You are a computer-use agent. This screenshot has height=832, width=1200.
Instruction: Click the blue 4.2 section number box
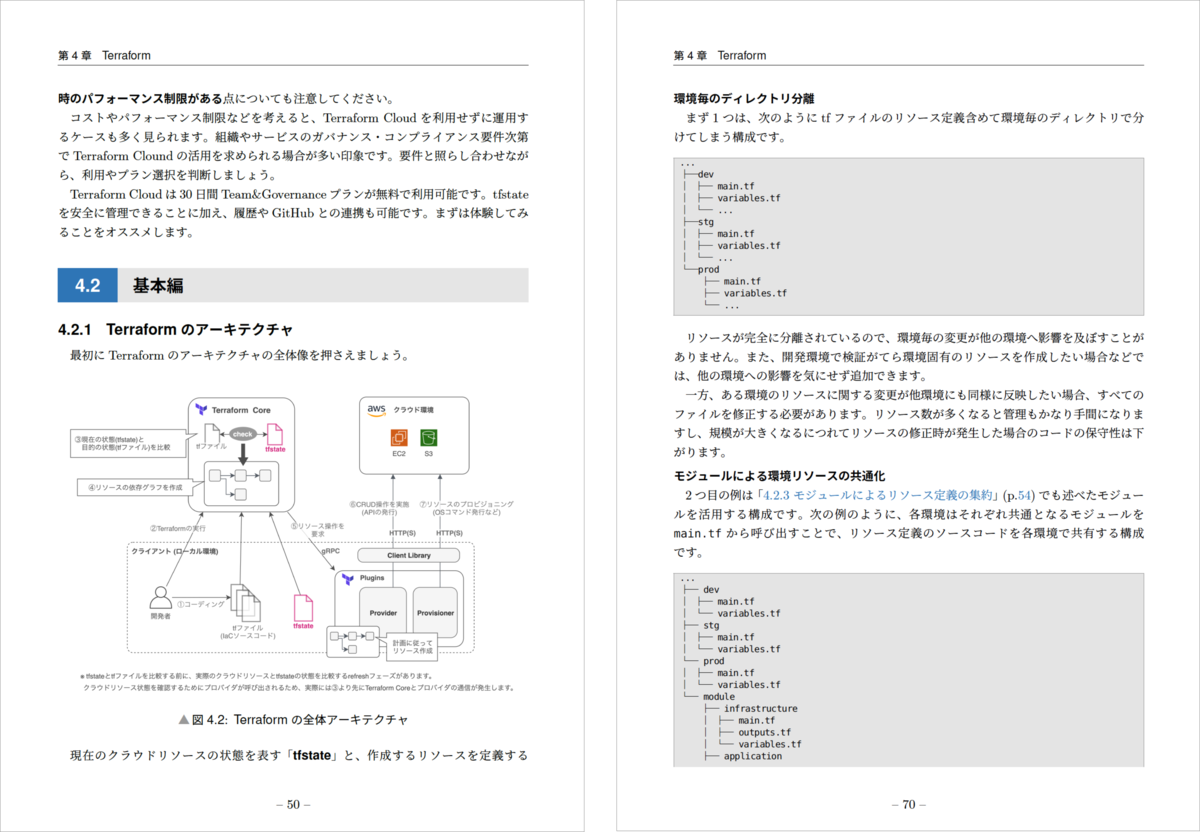coord(87,285)
